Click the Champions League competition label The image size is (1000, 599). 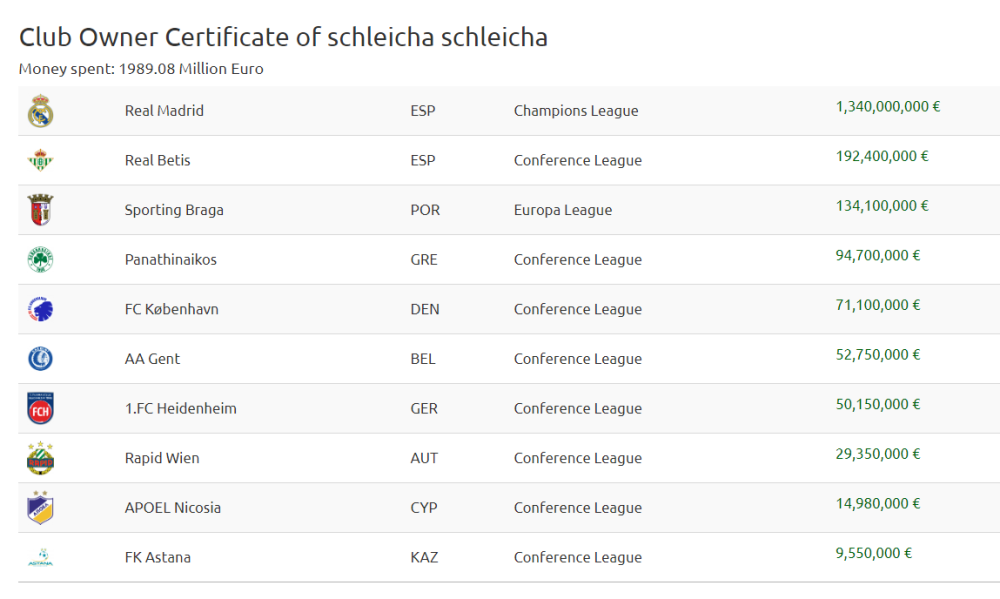coord(576,111)
